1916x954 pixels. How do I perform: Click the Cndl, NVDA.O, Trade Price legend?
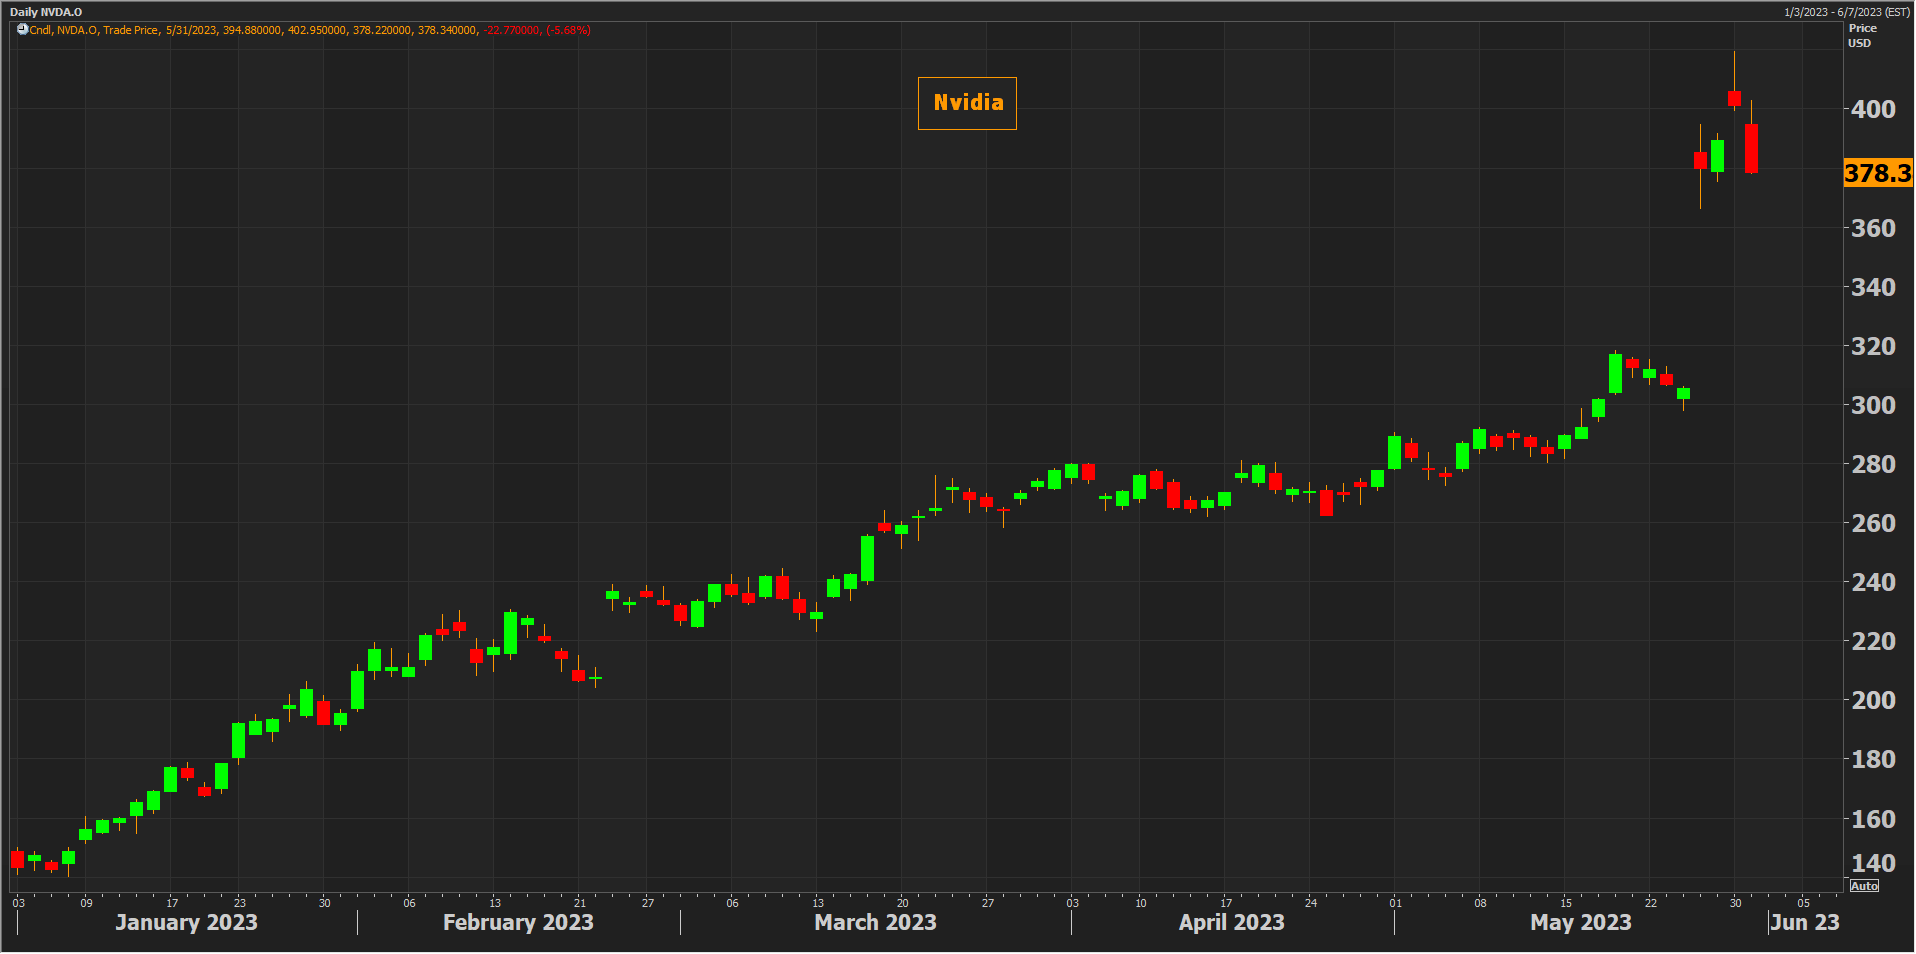point(94,30)
